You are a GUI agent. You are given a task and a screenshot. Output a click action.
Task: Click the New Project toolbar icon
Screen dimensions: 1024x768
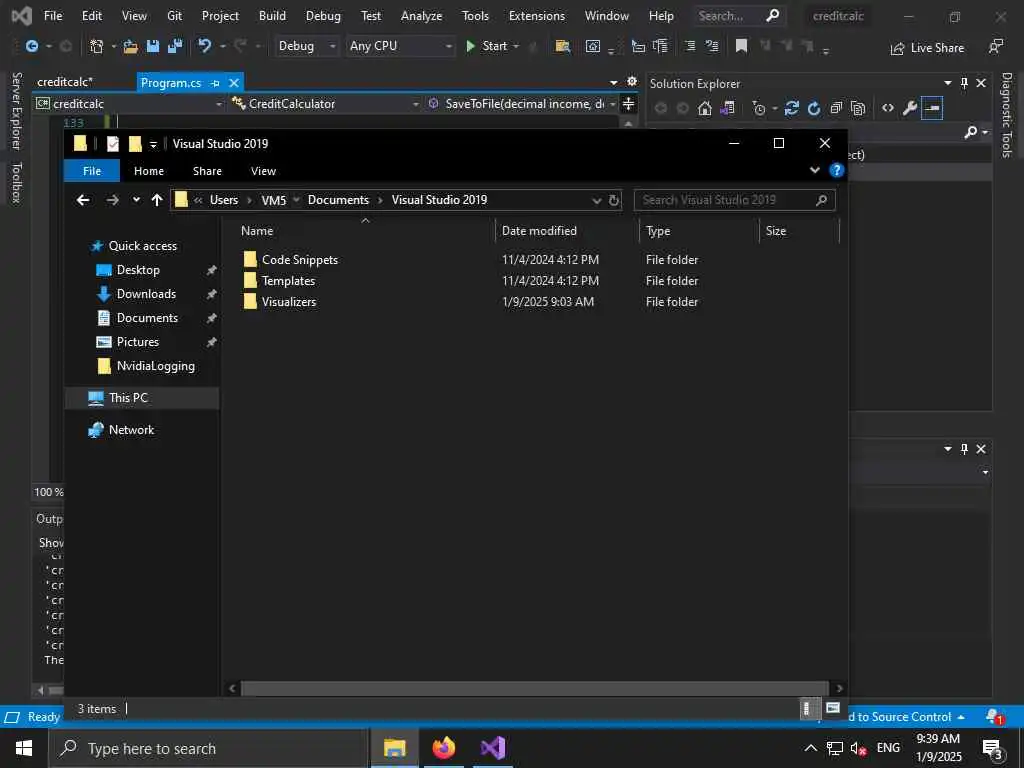(97, 46)
